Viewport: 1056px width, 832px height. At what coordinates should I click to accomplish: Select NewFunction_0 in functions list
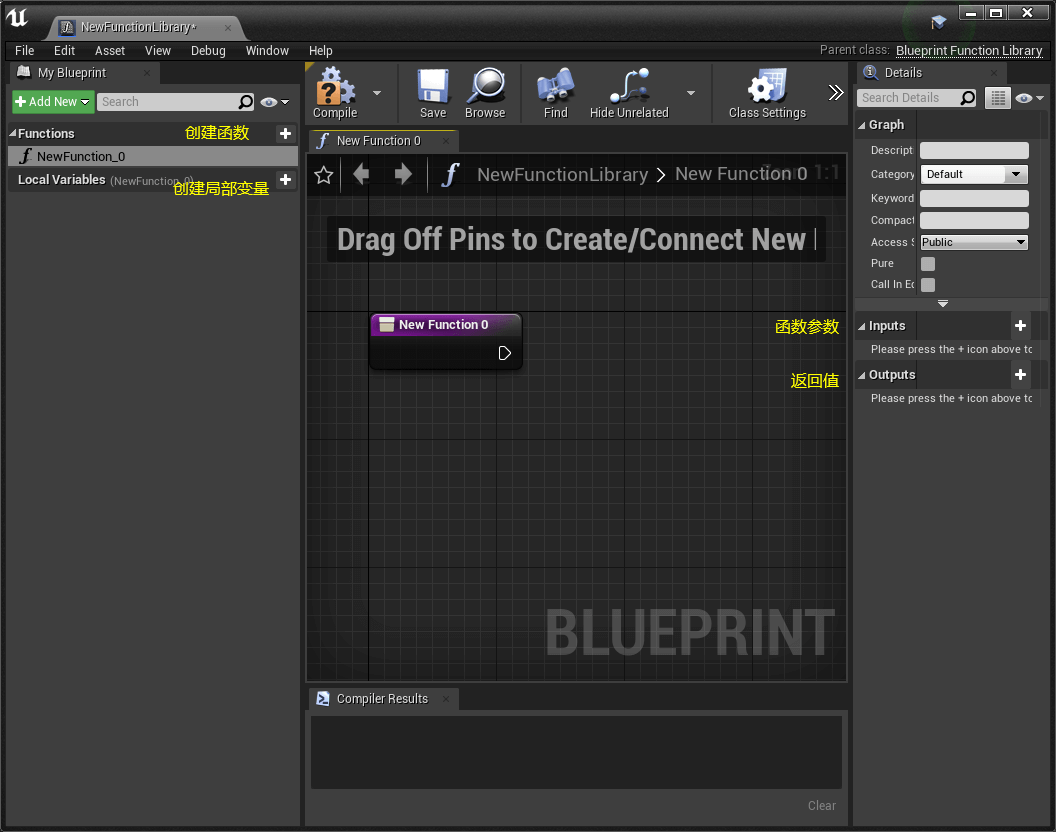pos(153,156)
